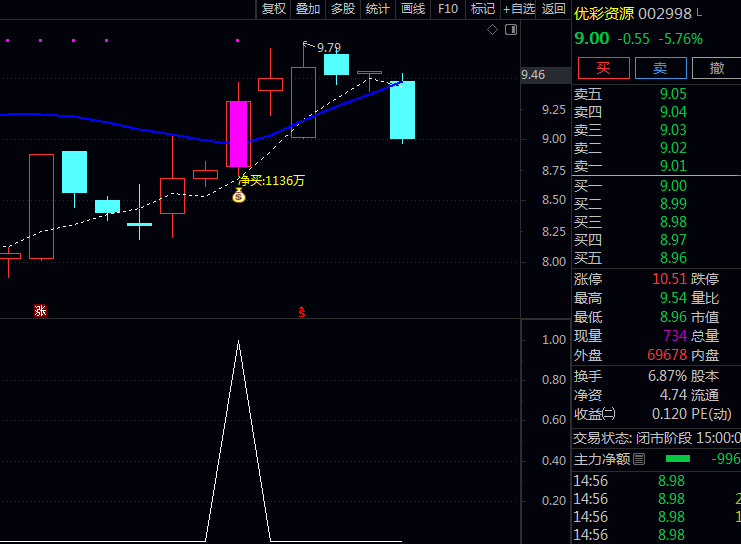Open F10 company information
The height and width of the screenshot is (544, 741).
448,9
